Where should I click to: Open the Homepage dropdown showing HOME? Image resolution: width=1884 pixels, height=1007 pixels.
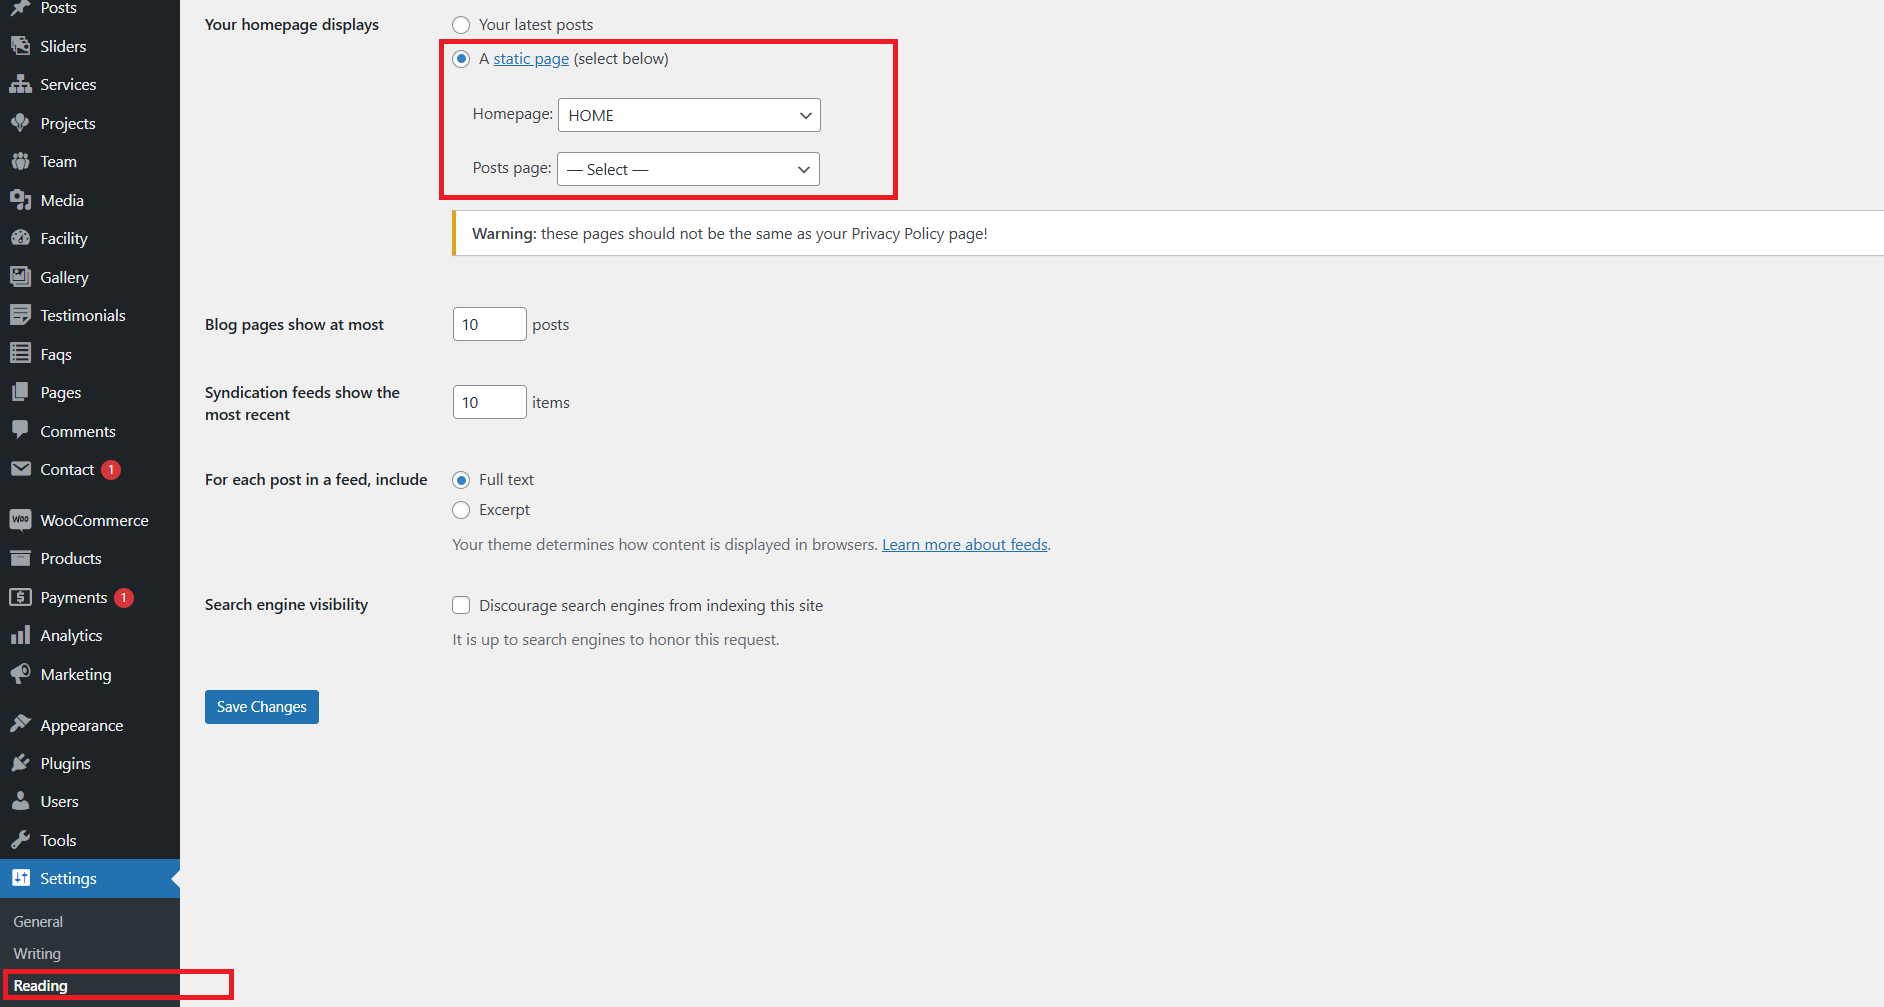pyautogui.click(x=689, y=115)
